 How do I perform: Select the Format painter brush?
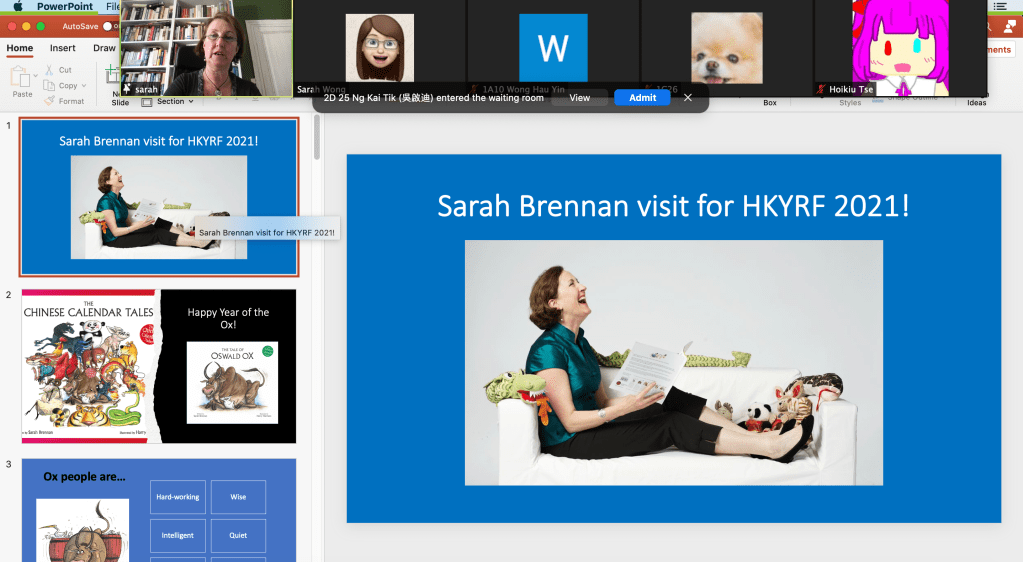coord(49,101)
